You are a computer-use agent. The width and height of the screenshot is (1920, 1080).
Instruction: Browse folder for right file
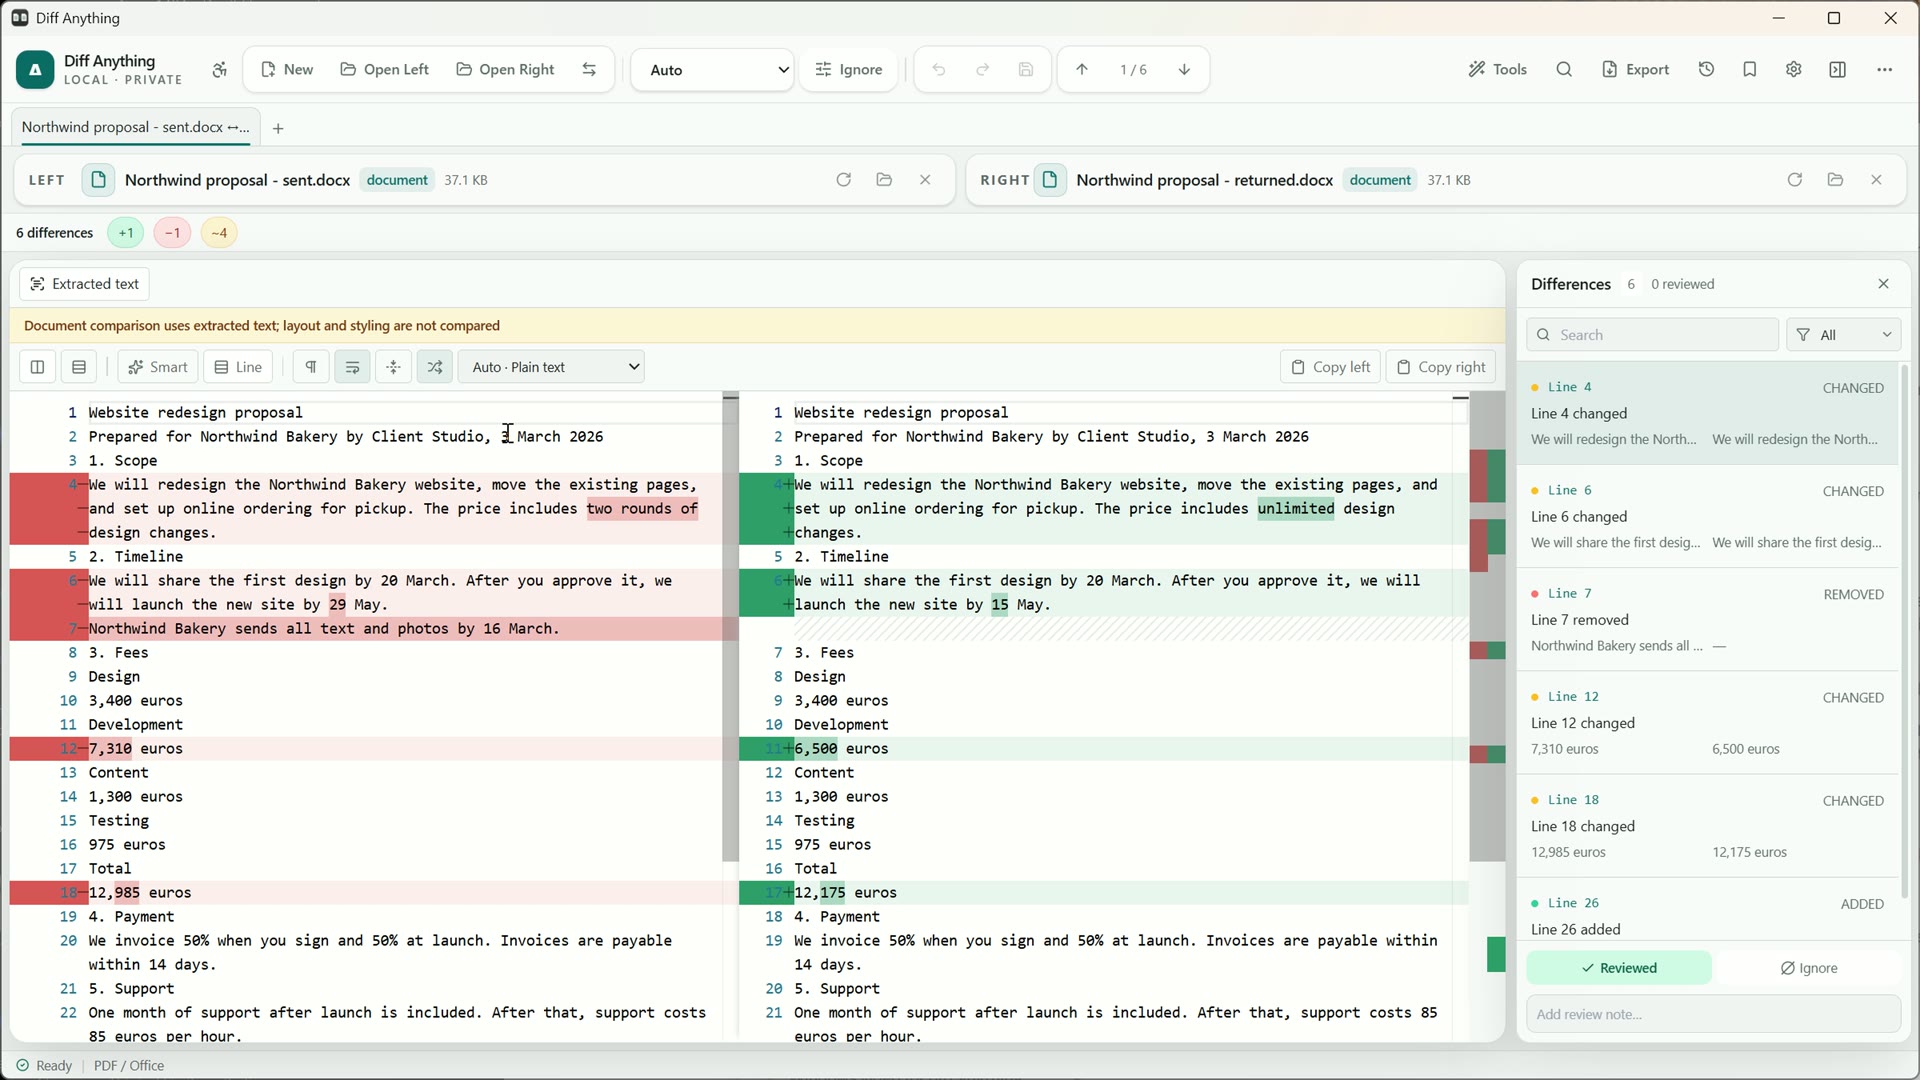coord(1835,180)
